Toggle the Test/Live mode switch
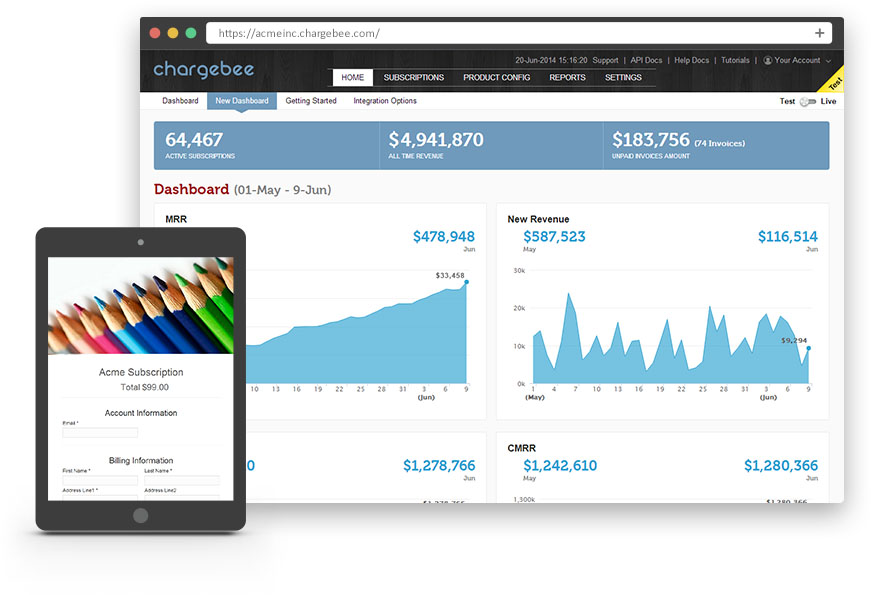The width and height of the screenshot is (893, 595). pyautogui.click(x=807, y=101)
